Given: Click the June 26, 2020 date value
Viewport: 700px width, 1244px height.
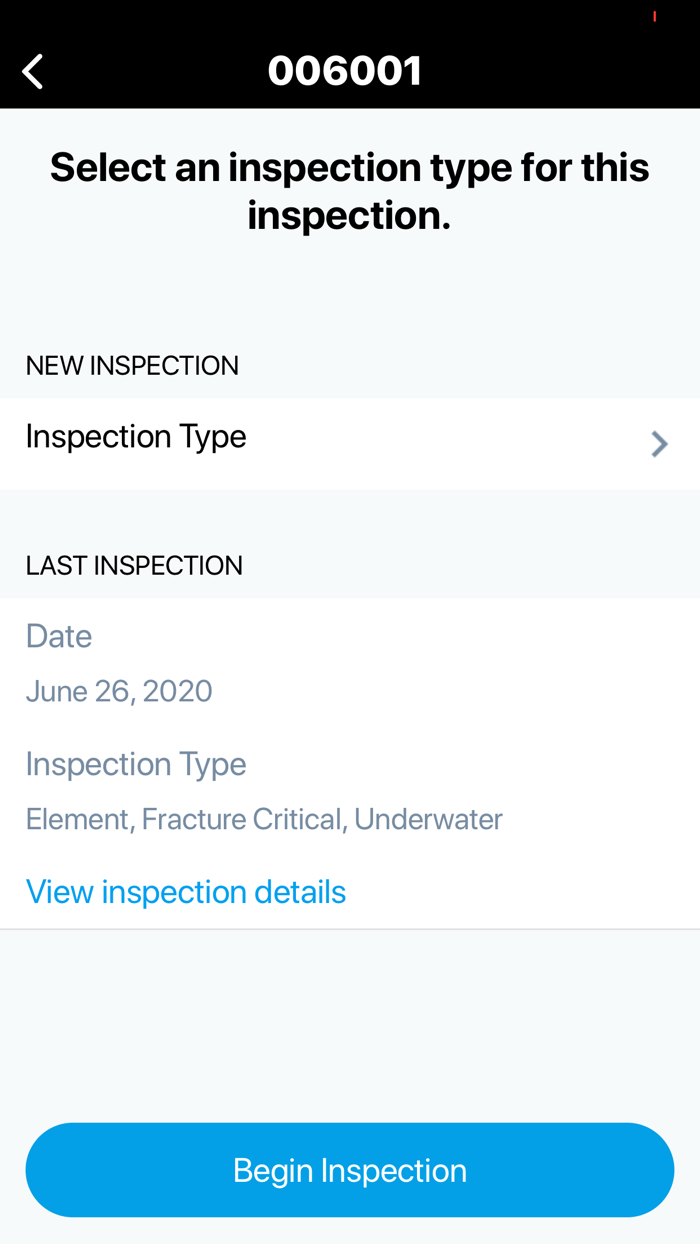Looking at the screenshot, I should click(x=119, y=690).
